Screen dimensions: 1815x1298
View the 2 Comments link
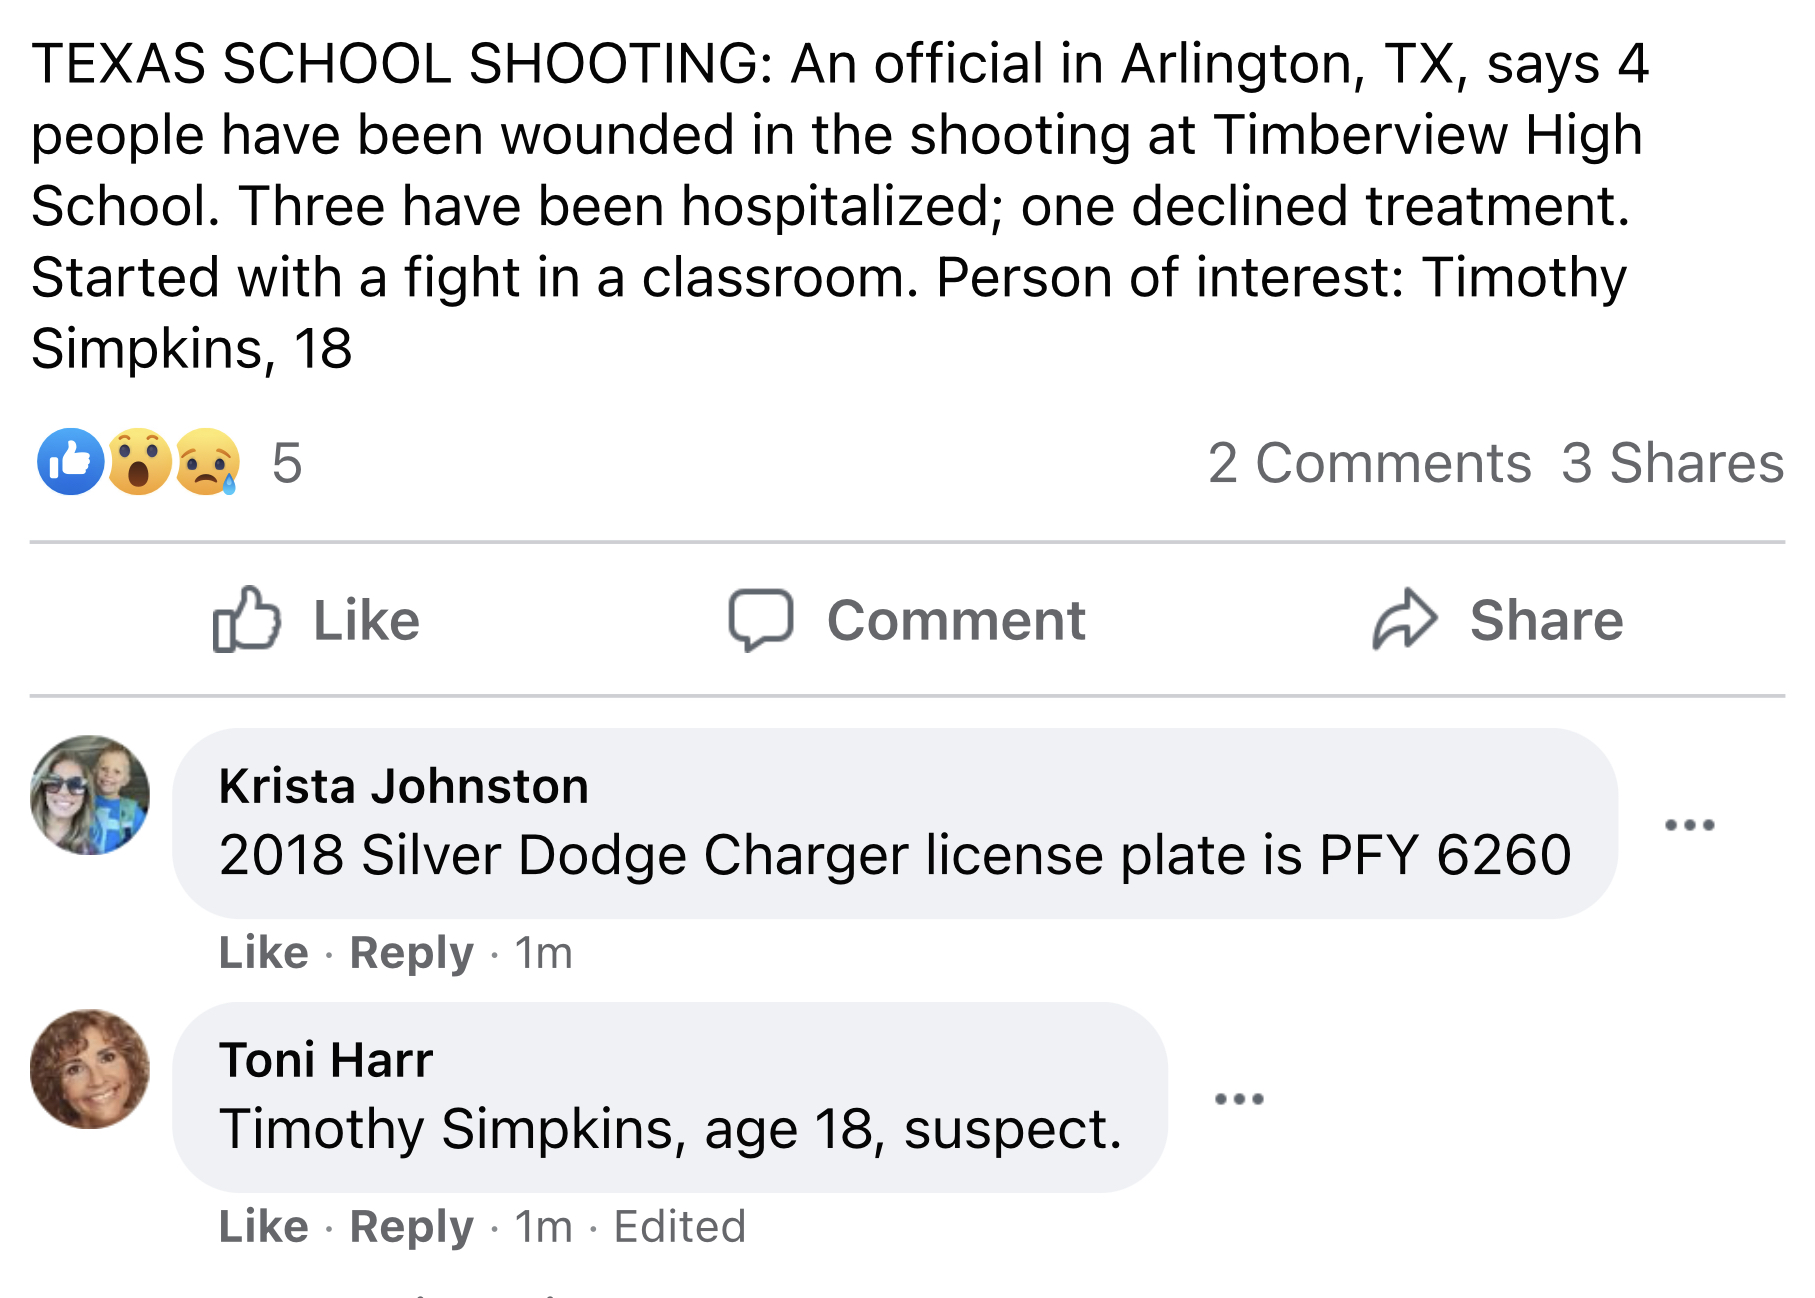pos(1369,463)
